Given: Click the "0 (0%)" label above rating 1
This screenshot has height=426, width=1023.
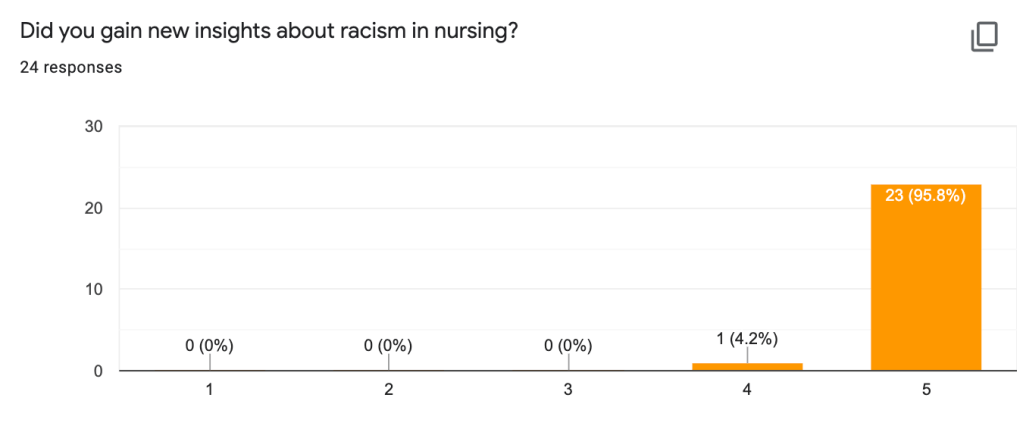Looking at the screenshot, I should click(209, 346).
